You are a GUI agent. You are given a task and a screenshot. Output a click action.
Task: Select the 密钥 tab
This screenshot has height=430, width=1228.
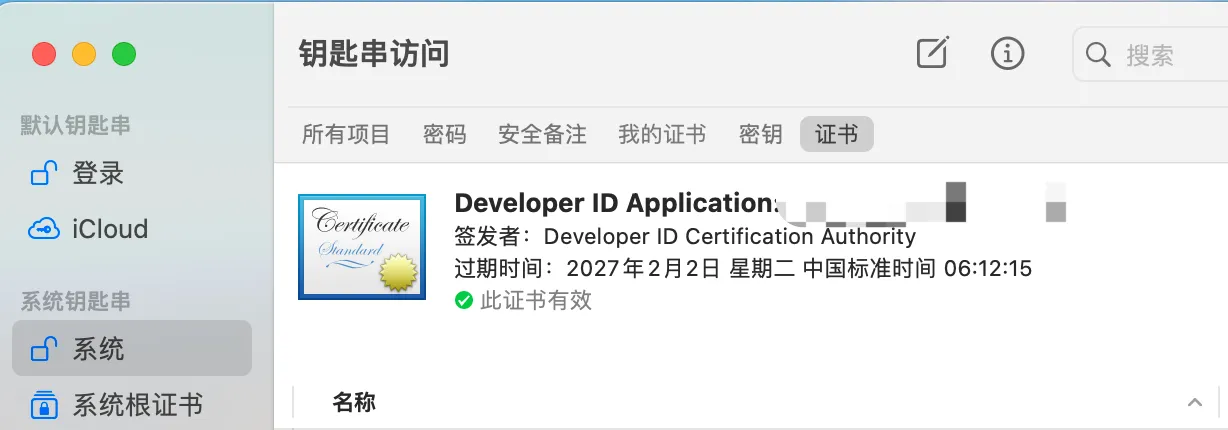(x=760, y=134)
